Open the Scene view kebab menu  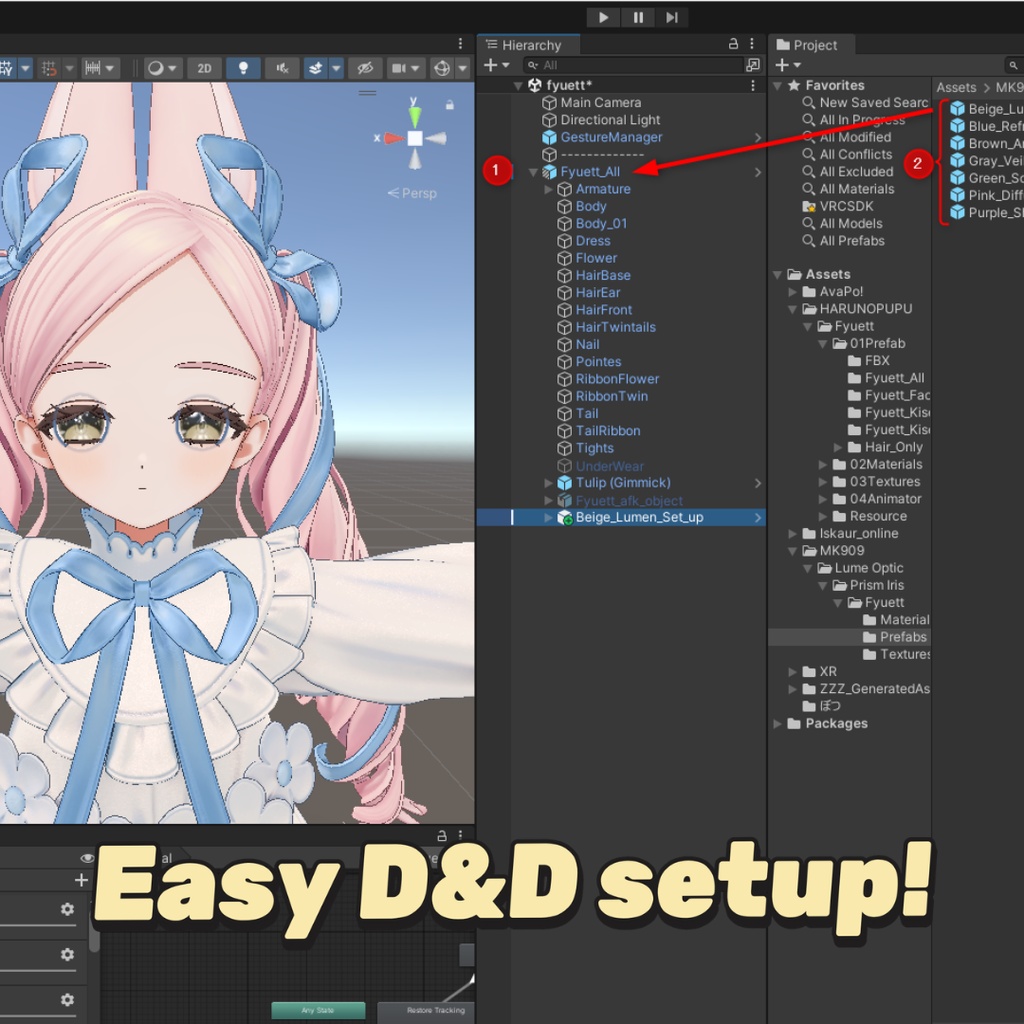(460, 43)
